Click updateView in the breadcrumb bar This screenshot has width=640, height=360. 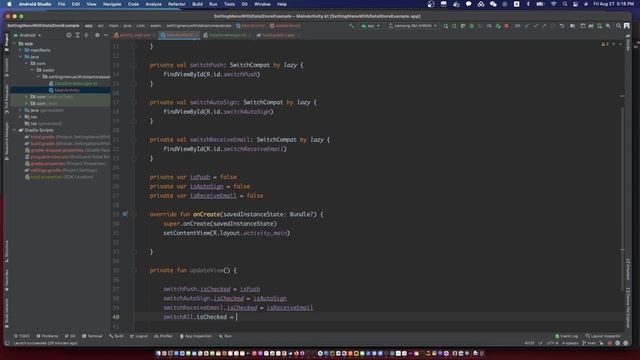click(x=285, y=26)
